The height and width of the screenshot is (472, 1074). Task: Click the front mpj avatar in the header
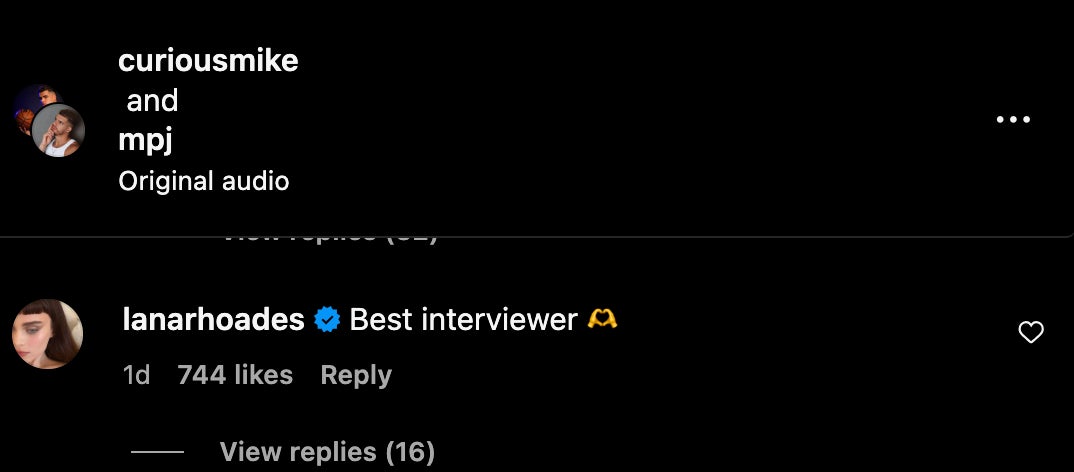[58, 131]
